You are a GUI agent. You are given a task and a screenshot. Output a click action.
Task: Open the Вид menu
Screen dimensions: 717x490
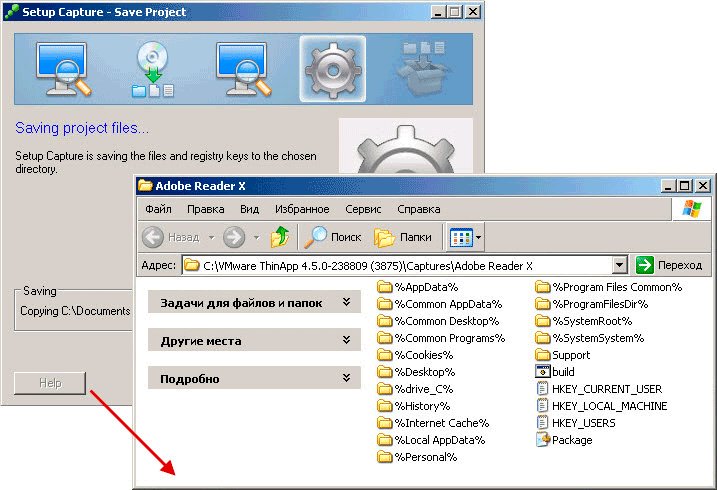point(249,209)
